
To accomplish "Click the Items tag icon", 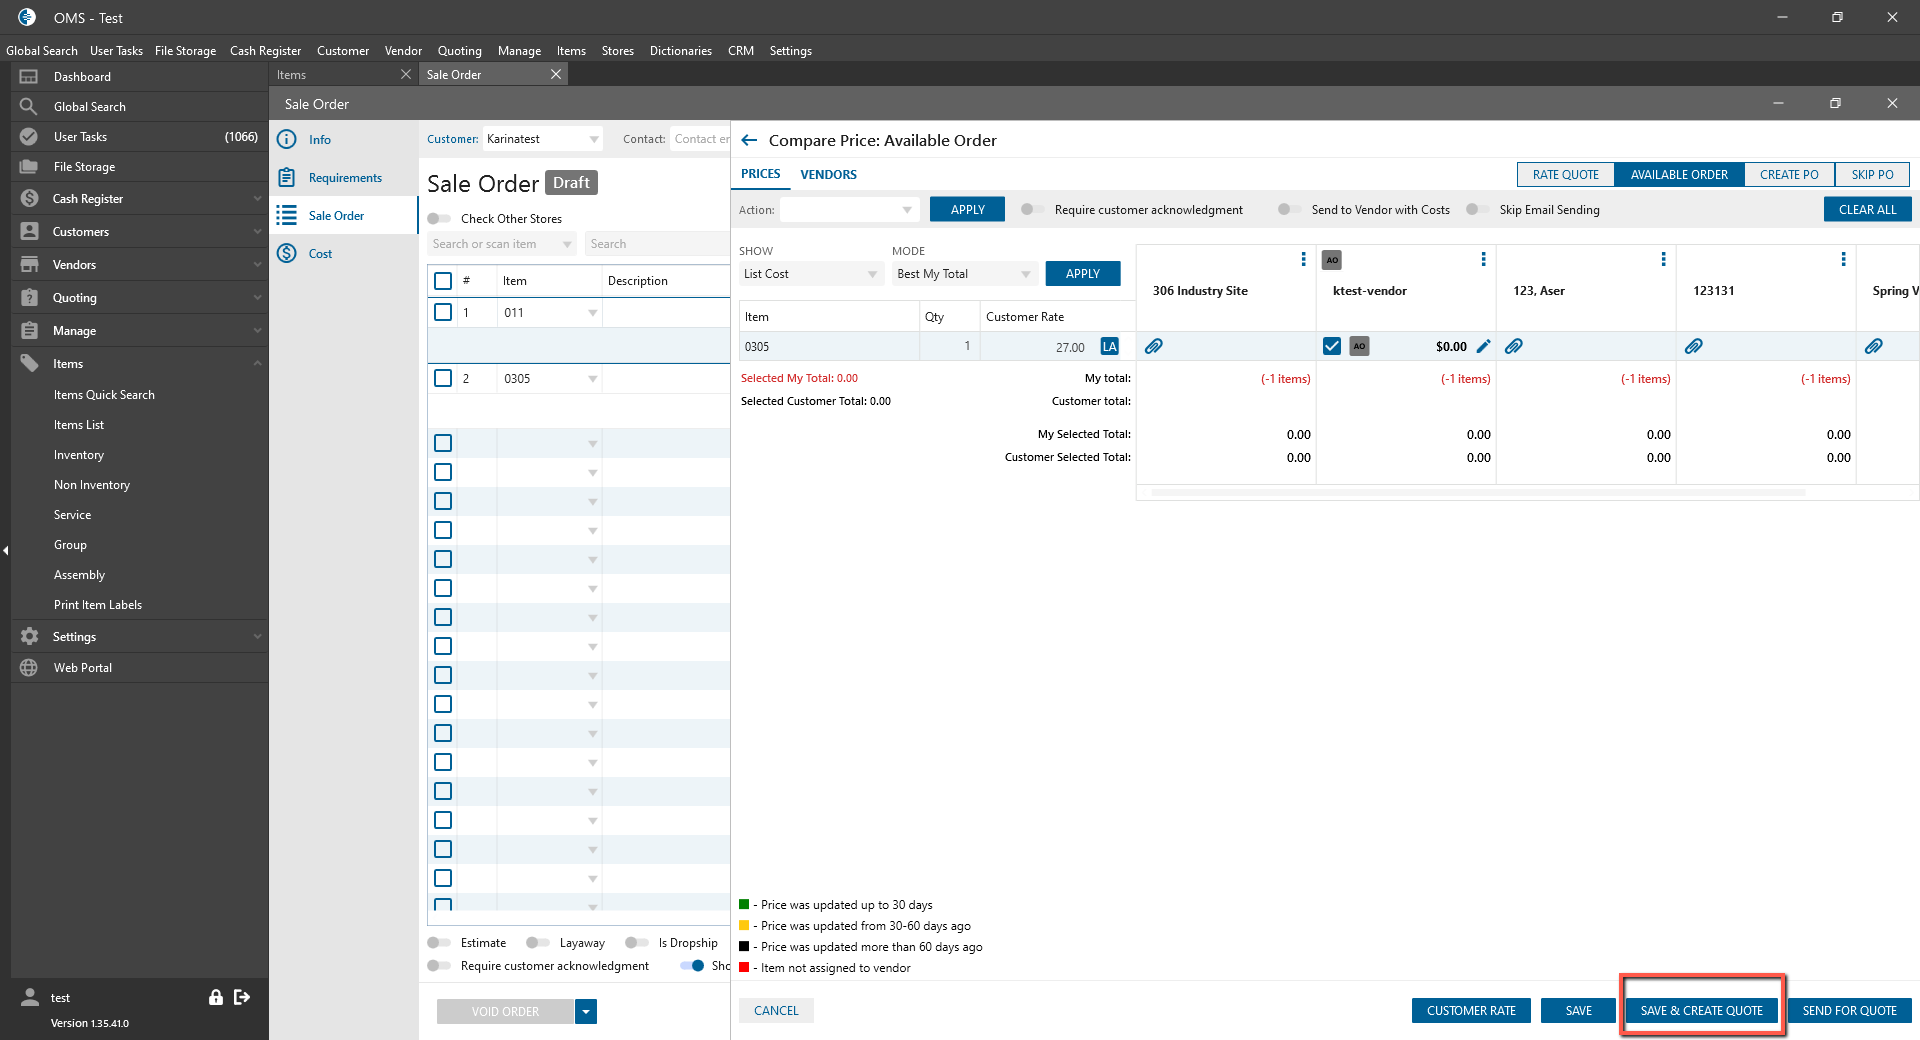I will tap(29, 364).
